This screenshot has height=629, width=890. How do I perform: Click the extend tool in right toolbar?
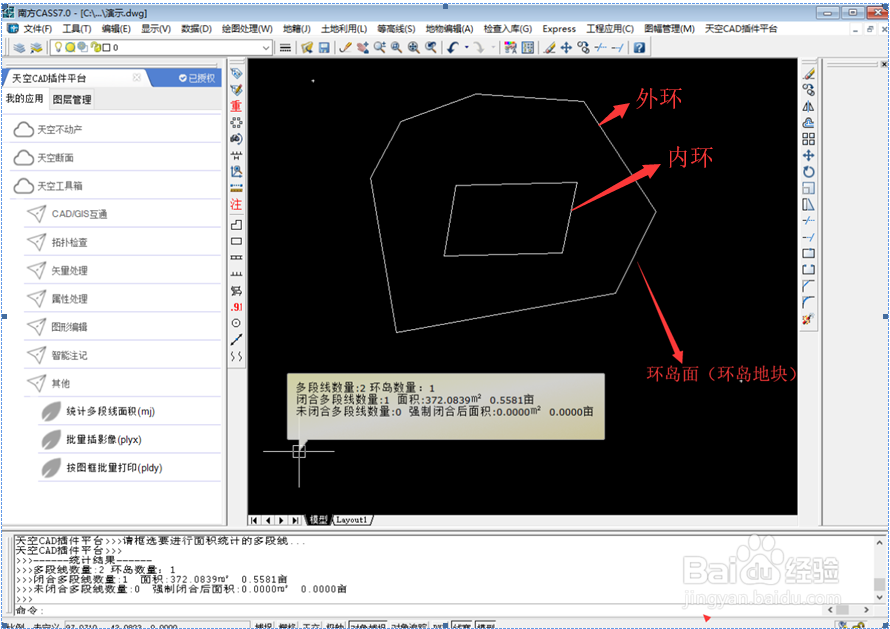pos(808,237)
